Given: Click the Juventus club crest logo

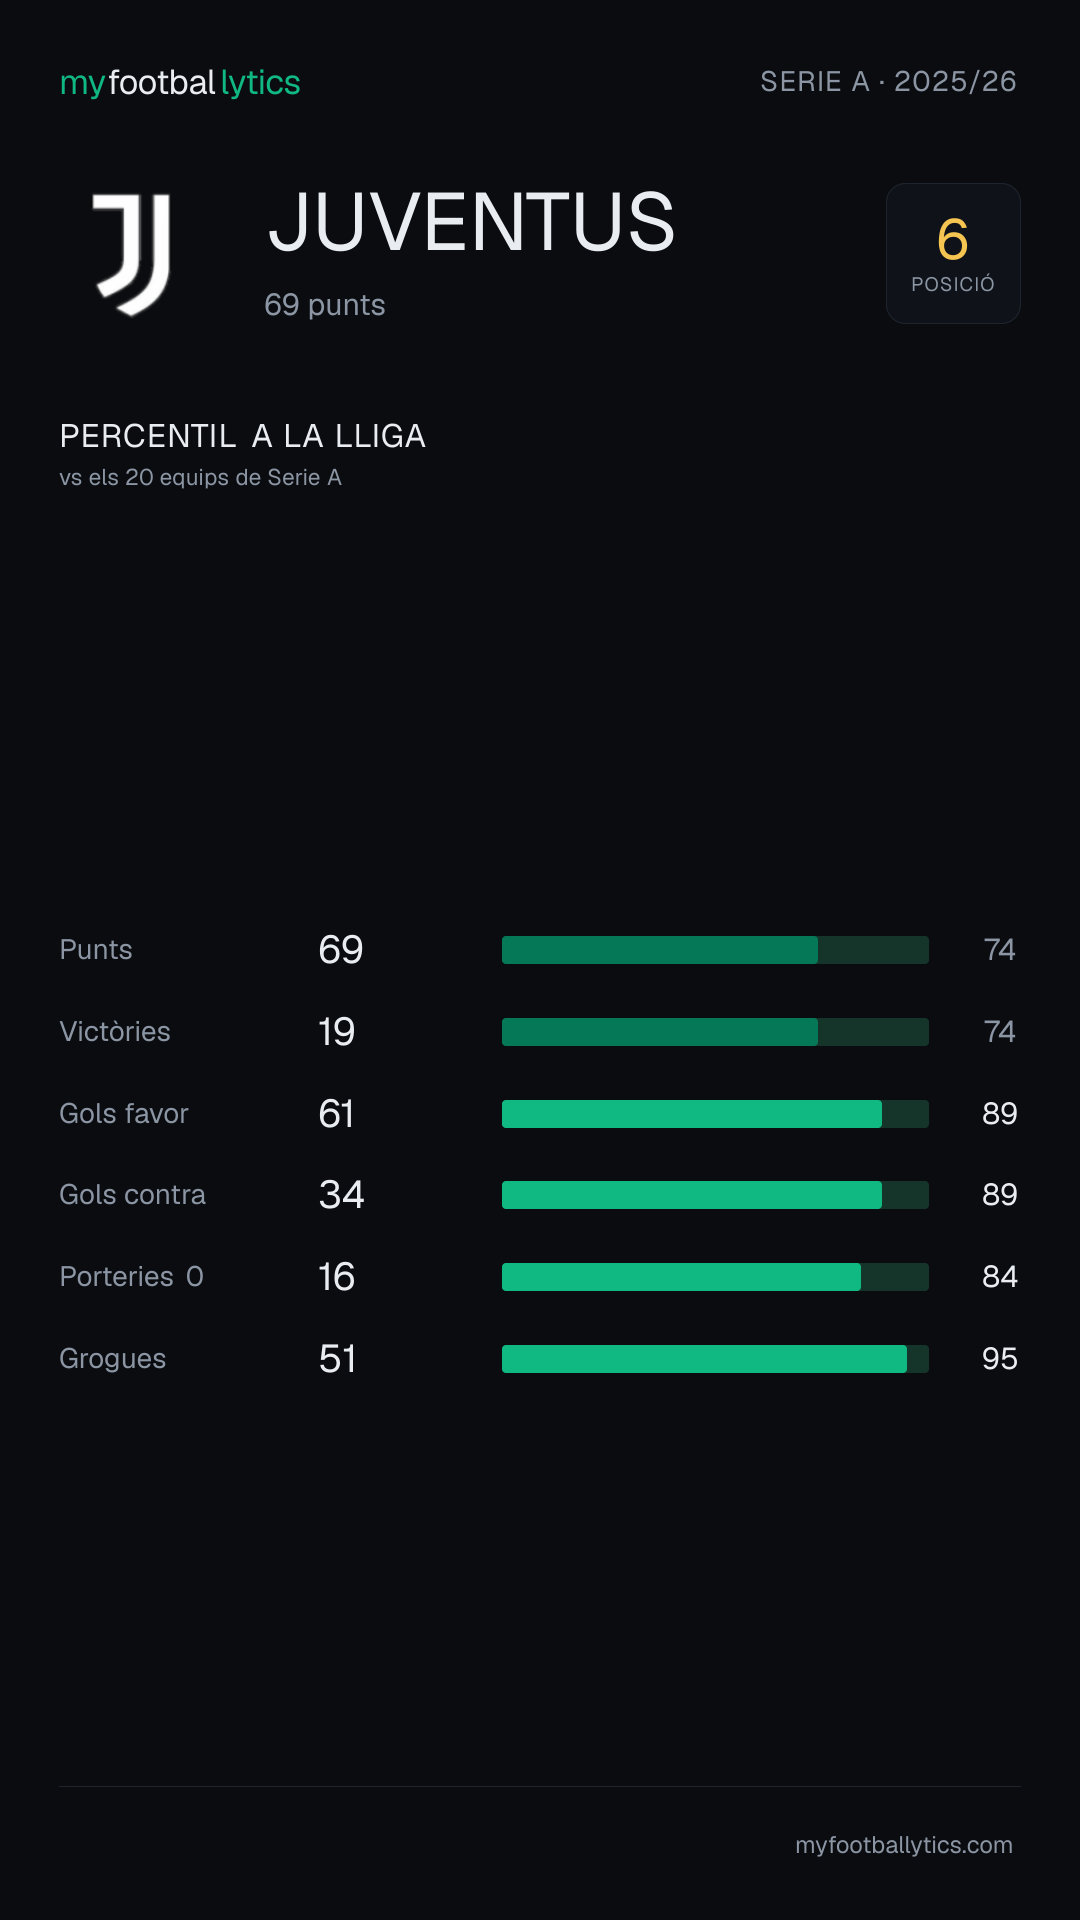Looking at the screenshot, I should pyautogui.click(x=132, y=254).
